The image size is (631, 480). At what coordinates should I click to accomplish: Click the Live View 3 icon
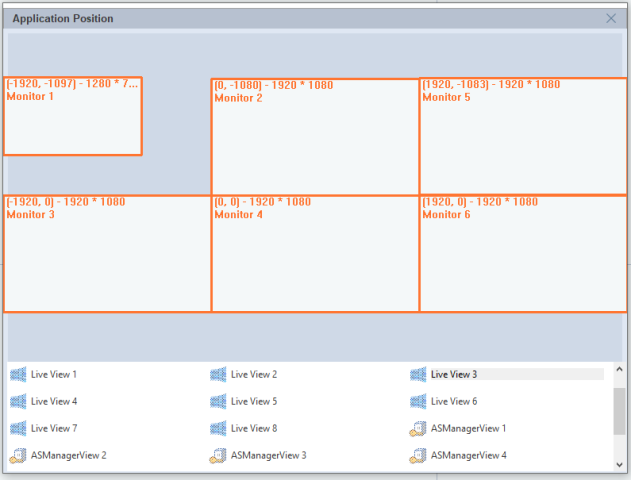(x=418, y=375)
